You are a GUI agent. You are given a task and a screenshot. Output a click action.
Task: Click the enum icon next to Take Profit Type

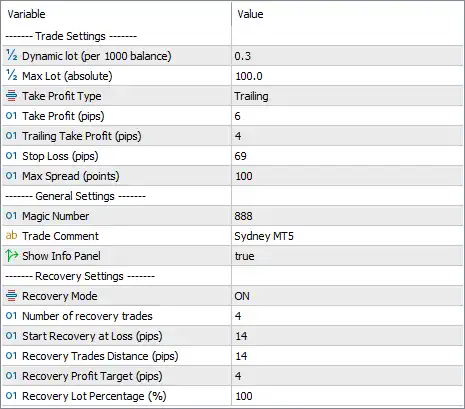point(12,96)
